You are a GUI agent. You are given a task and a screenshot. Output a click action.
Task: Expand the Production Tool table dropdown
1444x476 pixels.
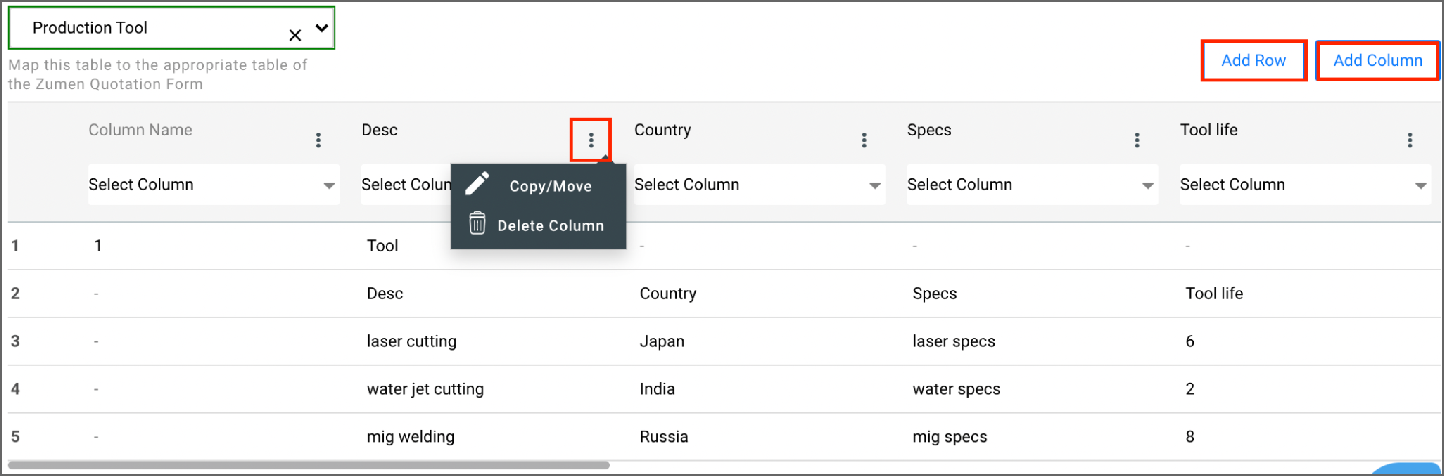(321, 28)
